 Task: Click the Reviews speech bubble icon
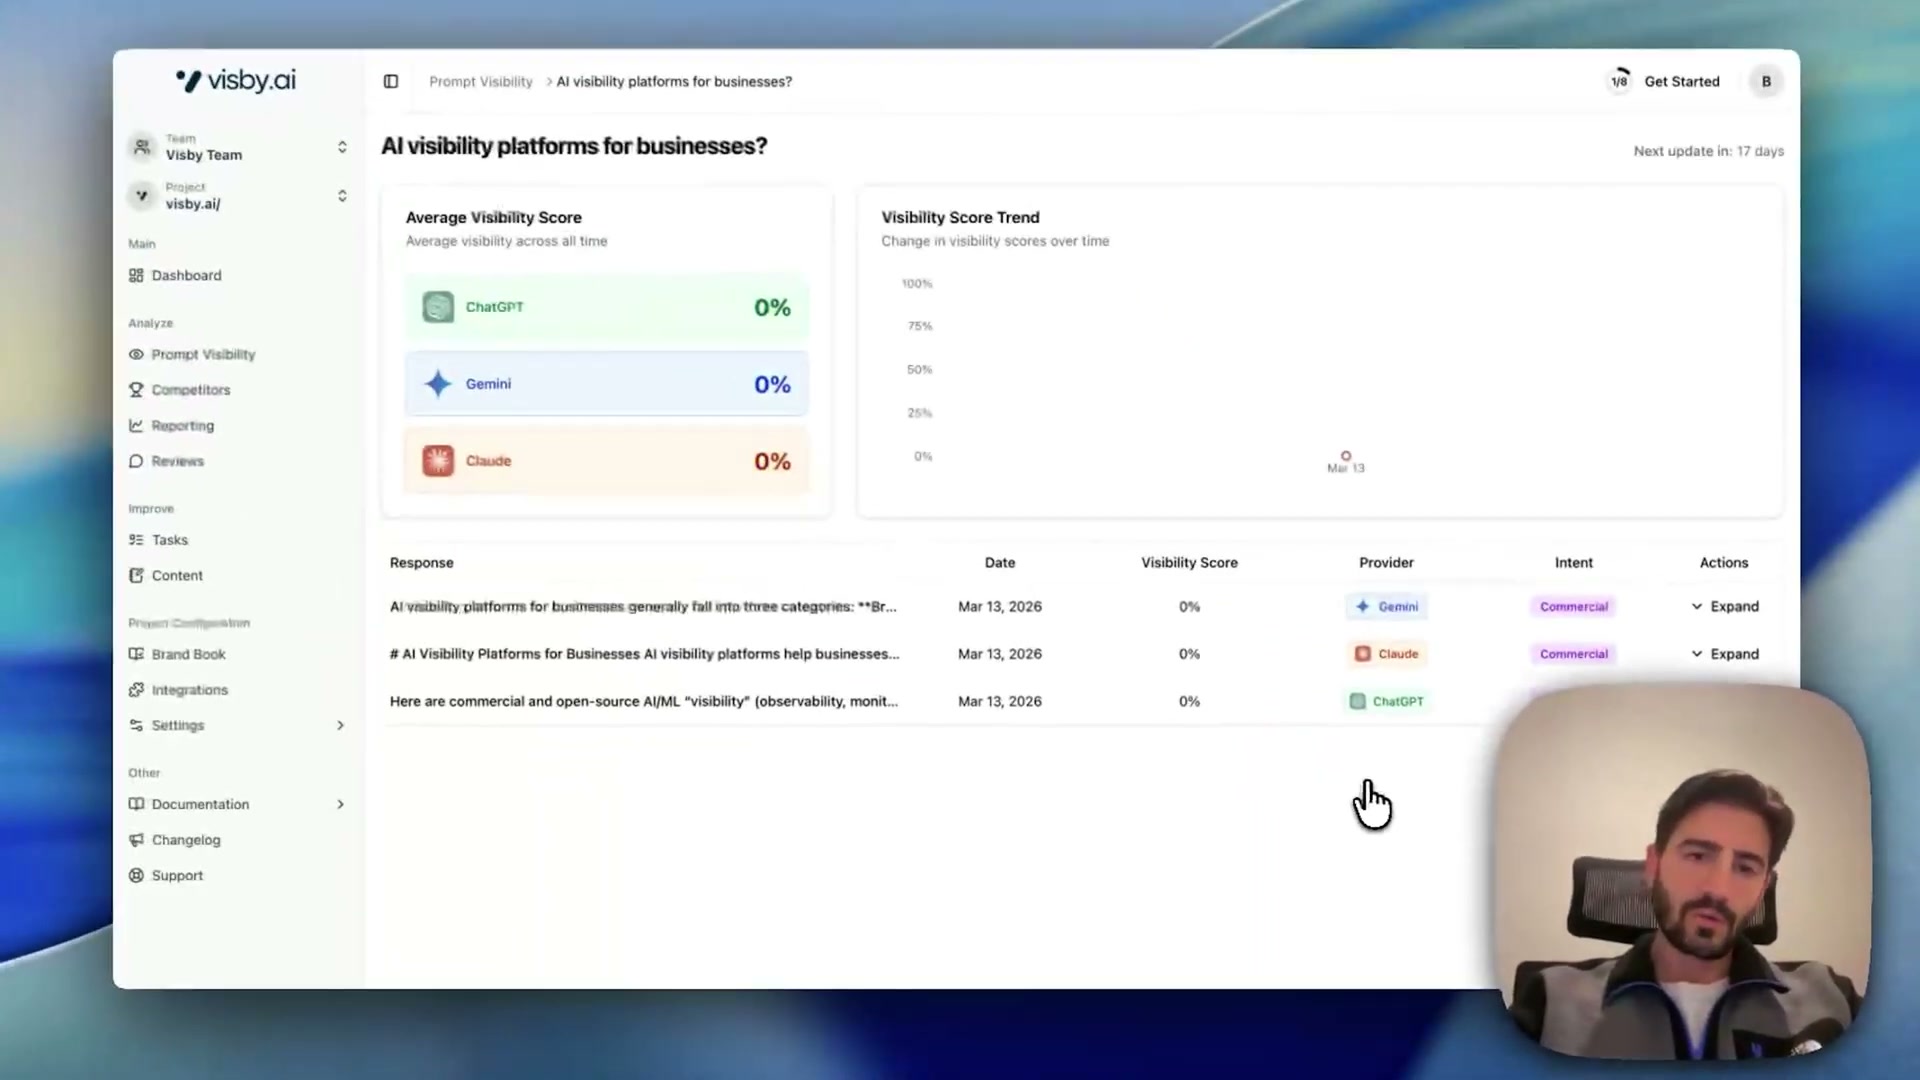tap(136, 461)
